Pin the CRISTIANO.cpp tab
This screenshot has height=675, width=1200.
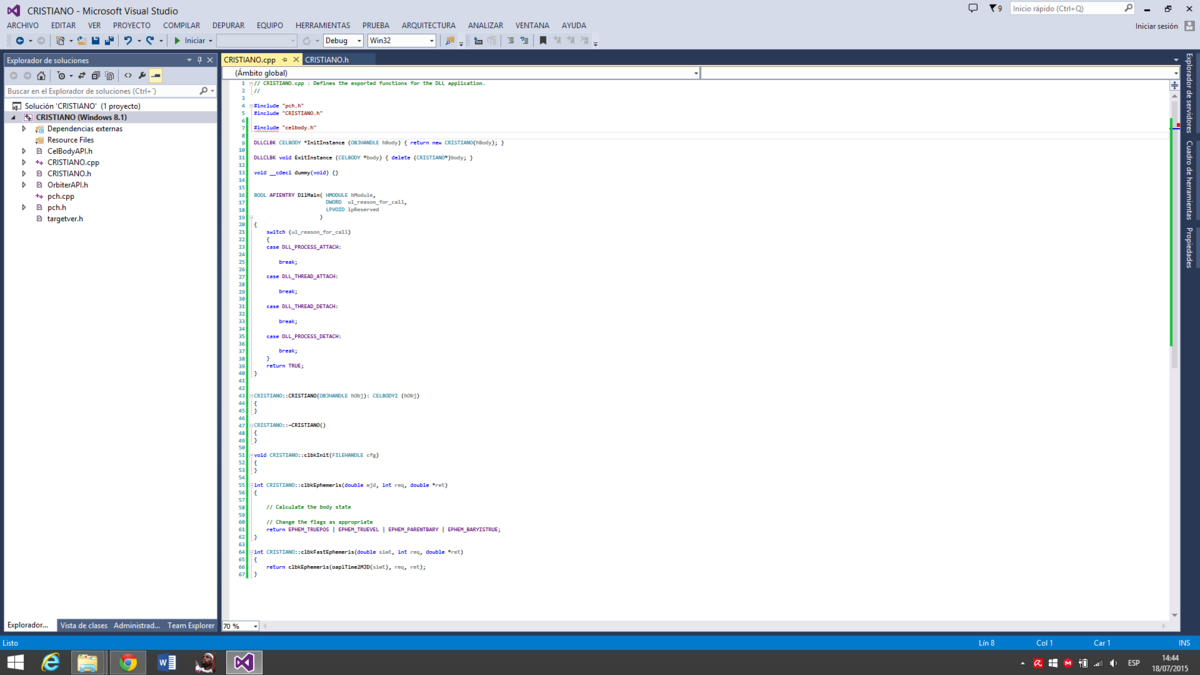point(284,60)
